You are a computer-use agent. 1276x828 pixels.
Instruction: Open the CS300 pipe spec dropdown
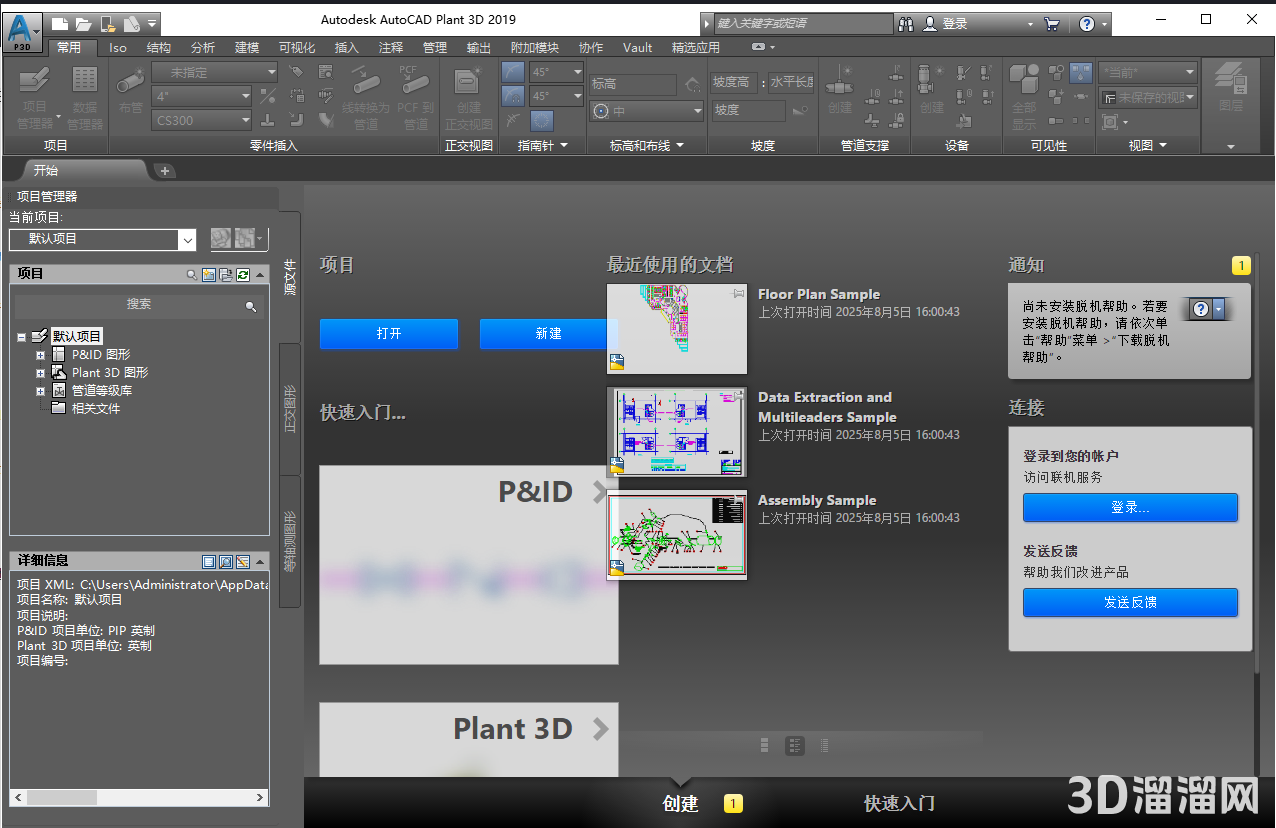(200, 120)
